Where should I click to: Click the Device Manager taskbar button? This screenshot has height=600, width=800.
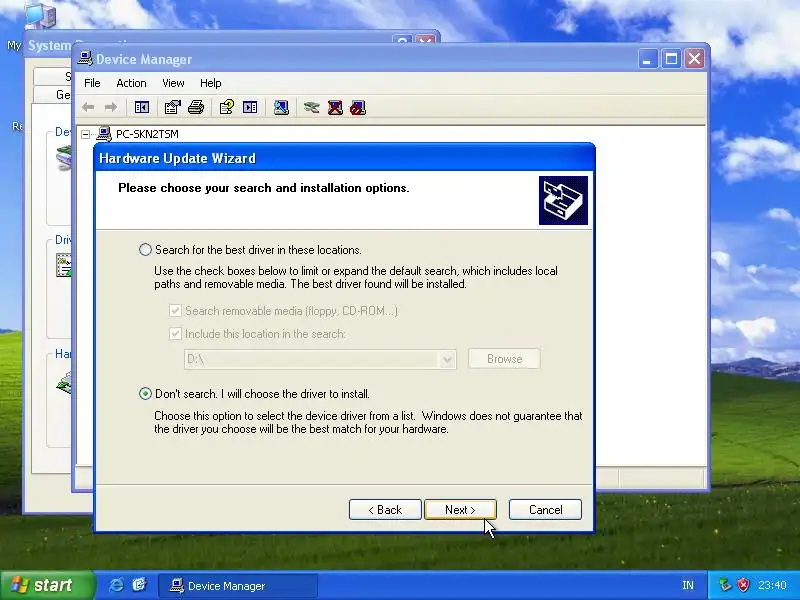pos(238,586)
